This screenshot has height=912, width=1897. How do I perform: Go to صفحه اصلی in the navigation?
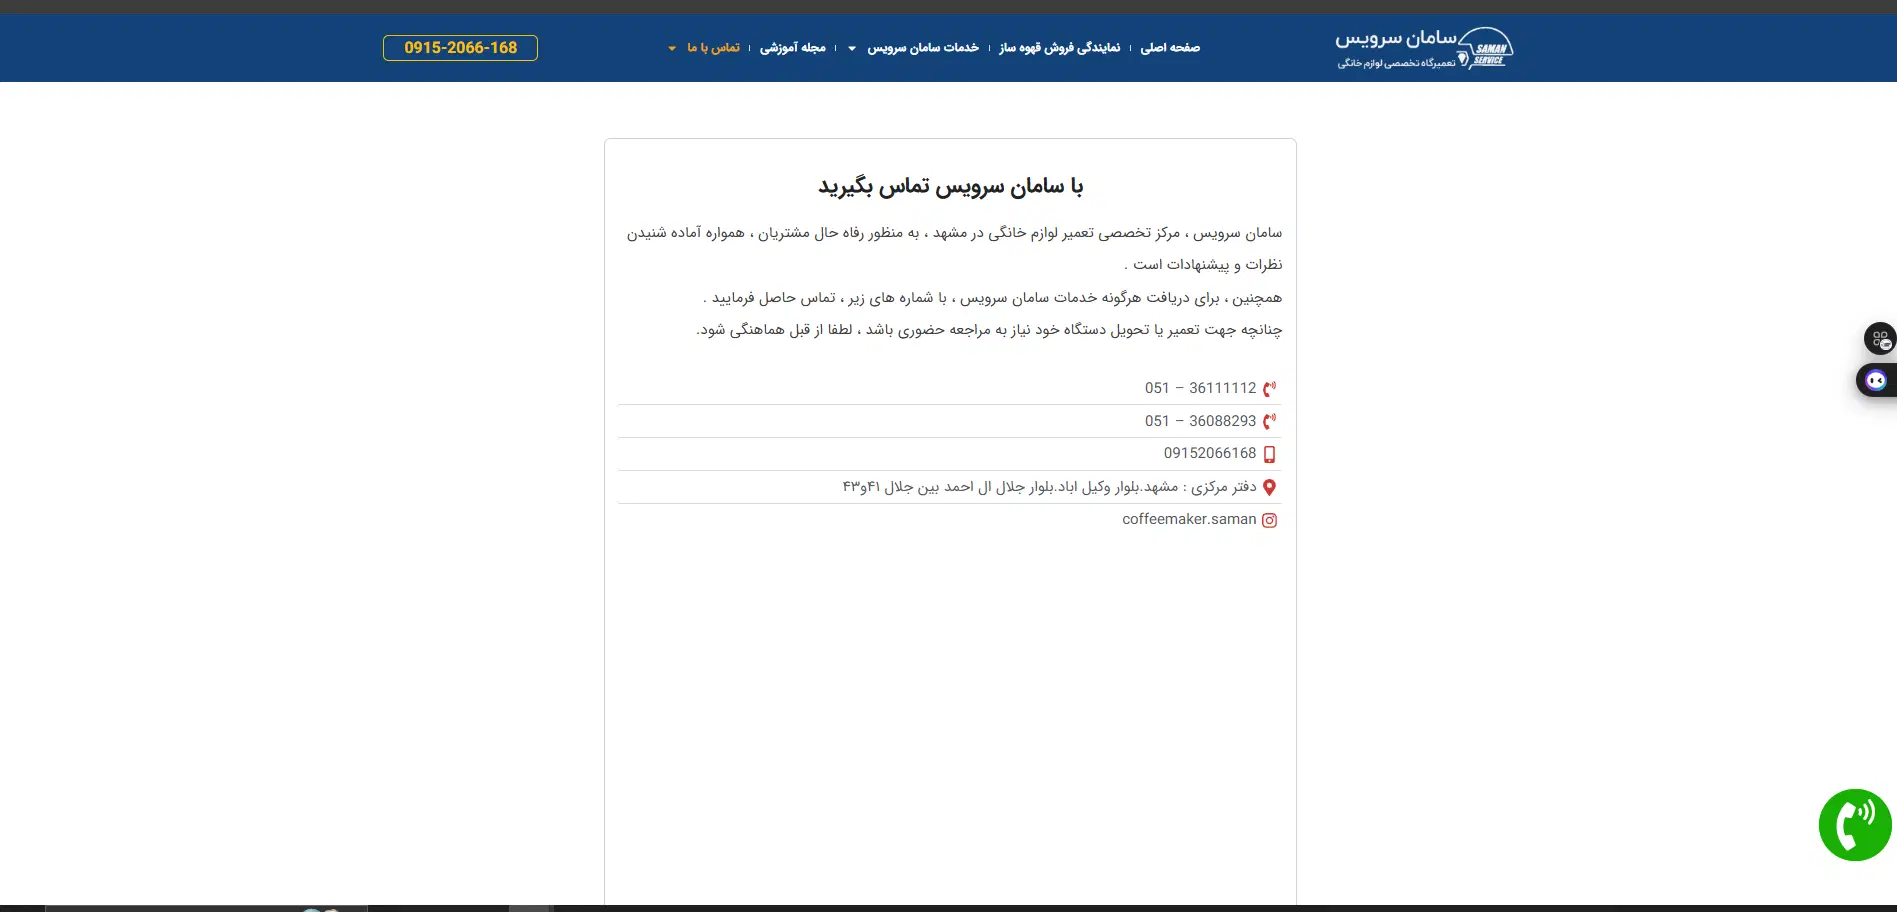pos(1170,48)
